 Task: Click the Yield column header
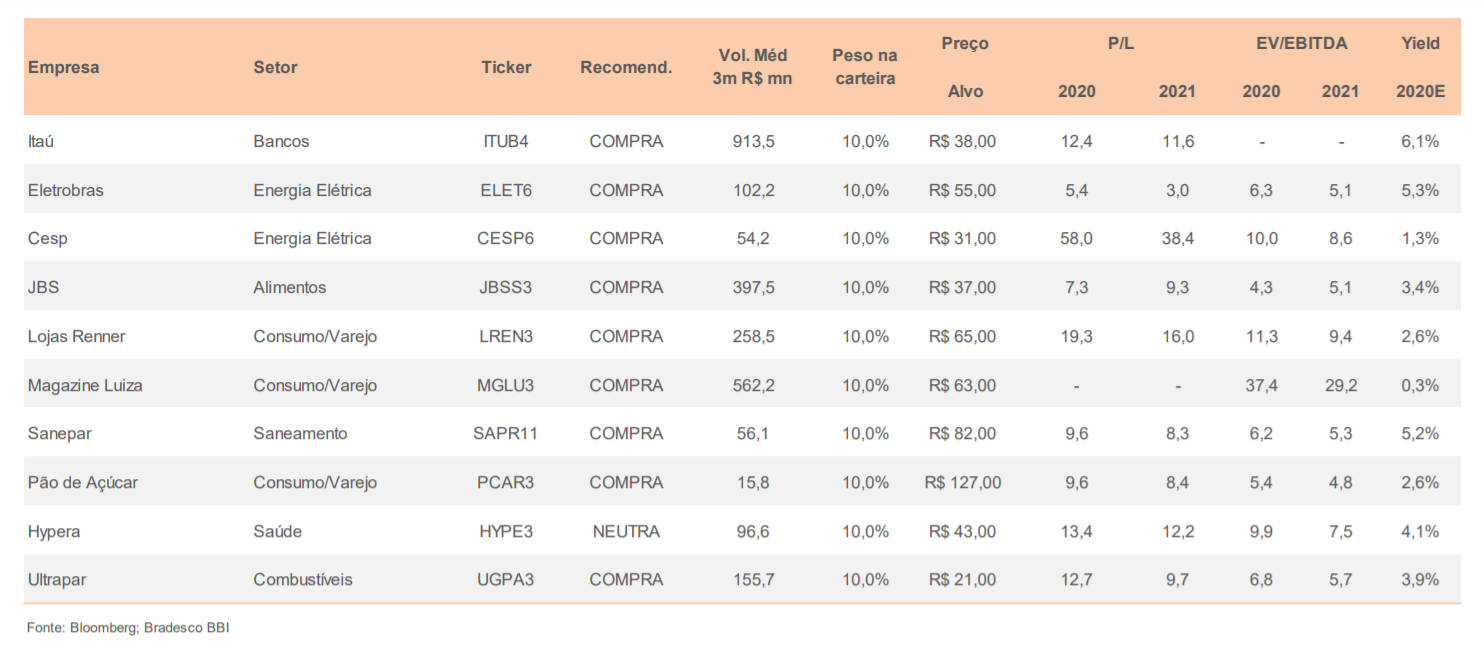click(1420, 43)
